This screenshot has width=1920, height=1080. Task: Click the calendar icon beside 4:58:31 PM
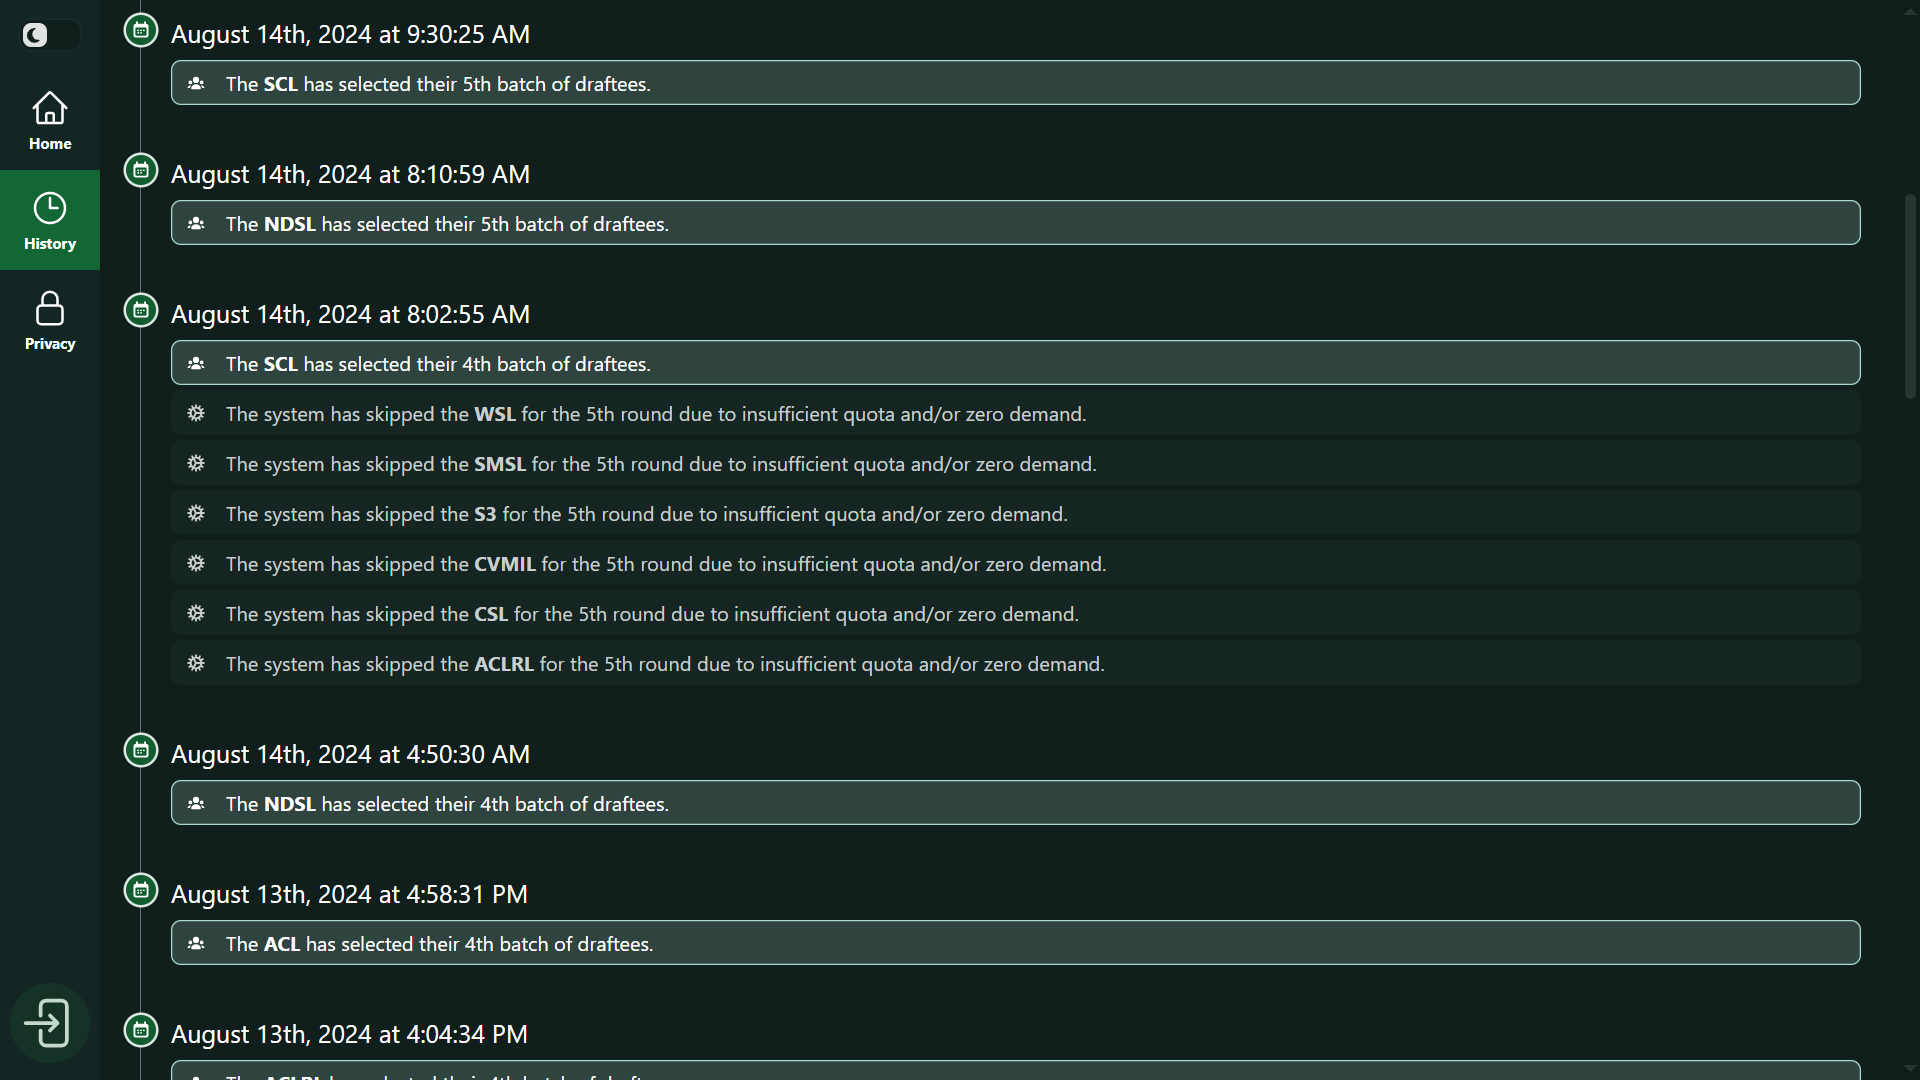141,890
